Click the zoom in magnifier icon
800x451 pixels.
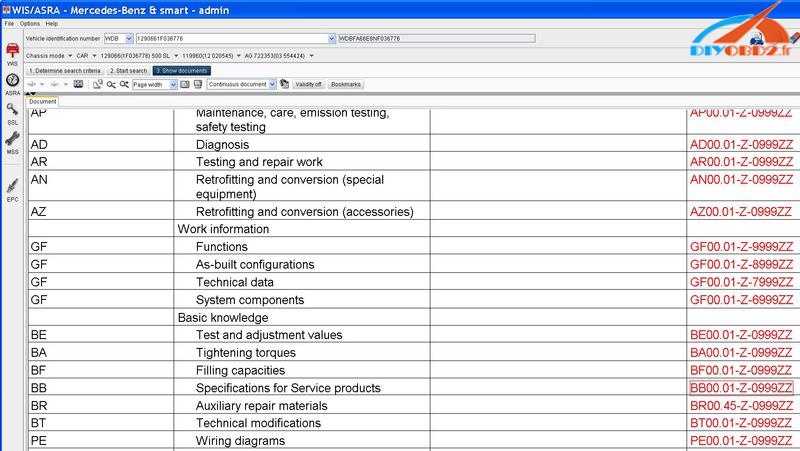click(110, 85)
